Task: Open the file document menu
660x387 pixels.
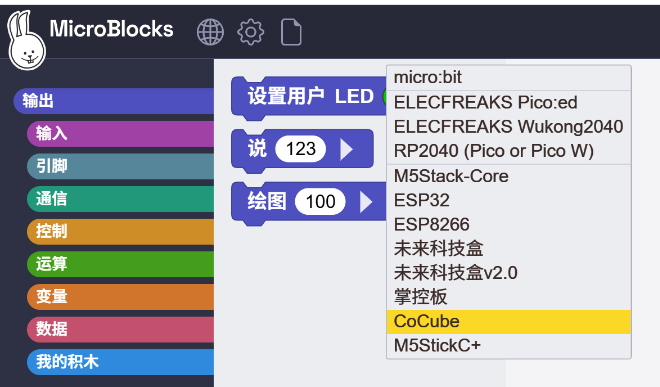Action: point(291,32)
